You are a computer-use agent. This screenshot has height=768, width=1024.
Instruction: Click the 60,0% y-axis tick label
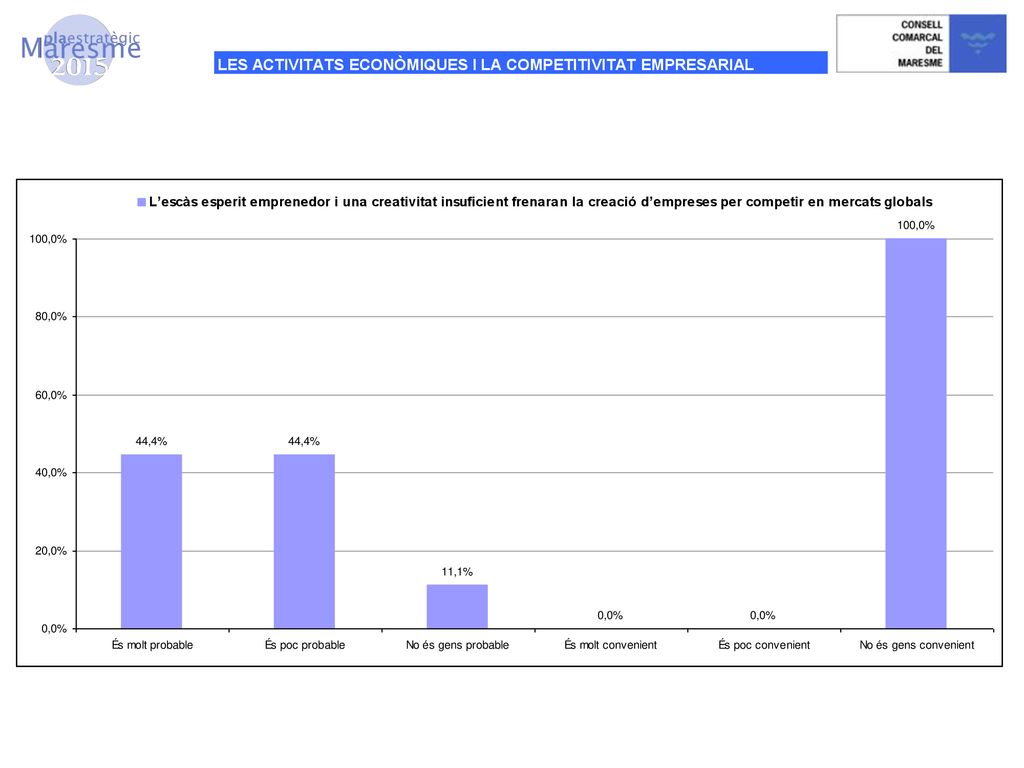point(51,395)
